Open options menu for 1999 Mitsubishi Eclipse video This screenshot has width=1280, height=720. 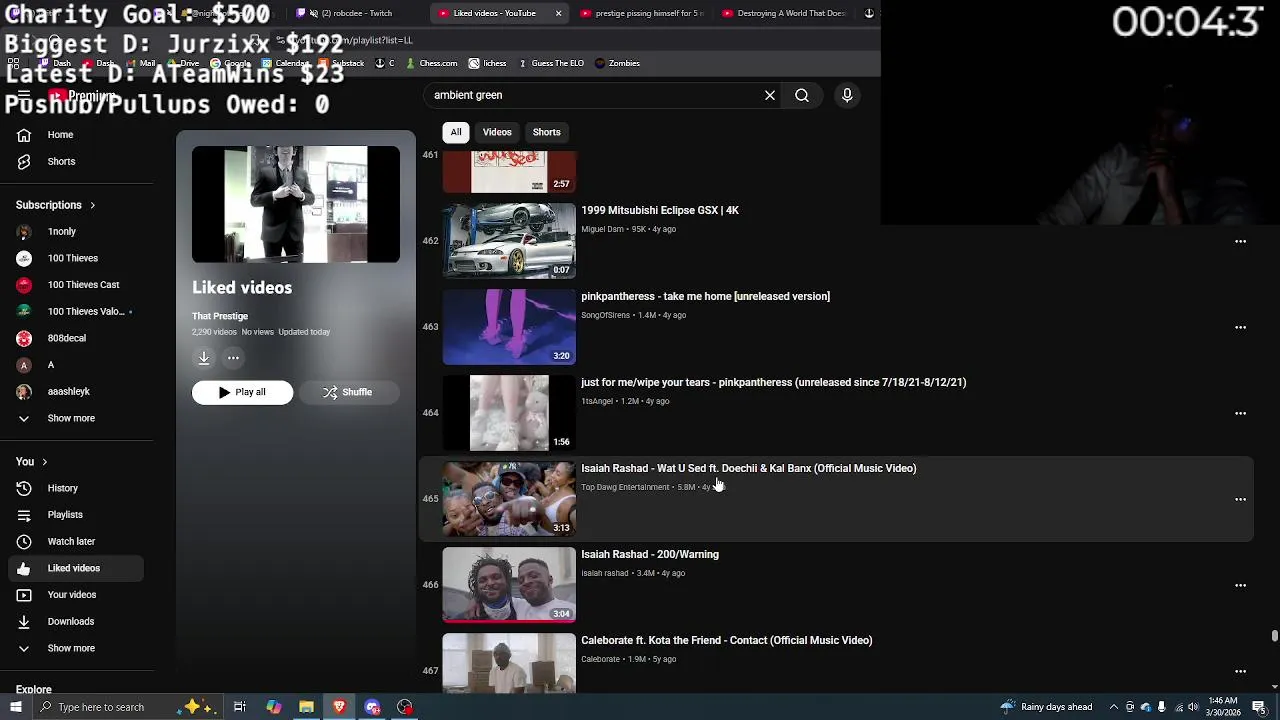(x=1240, y=241)
